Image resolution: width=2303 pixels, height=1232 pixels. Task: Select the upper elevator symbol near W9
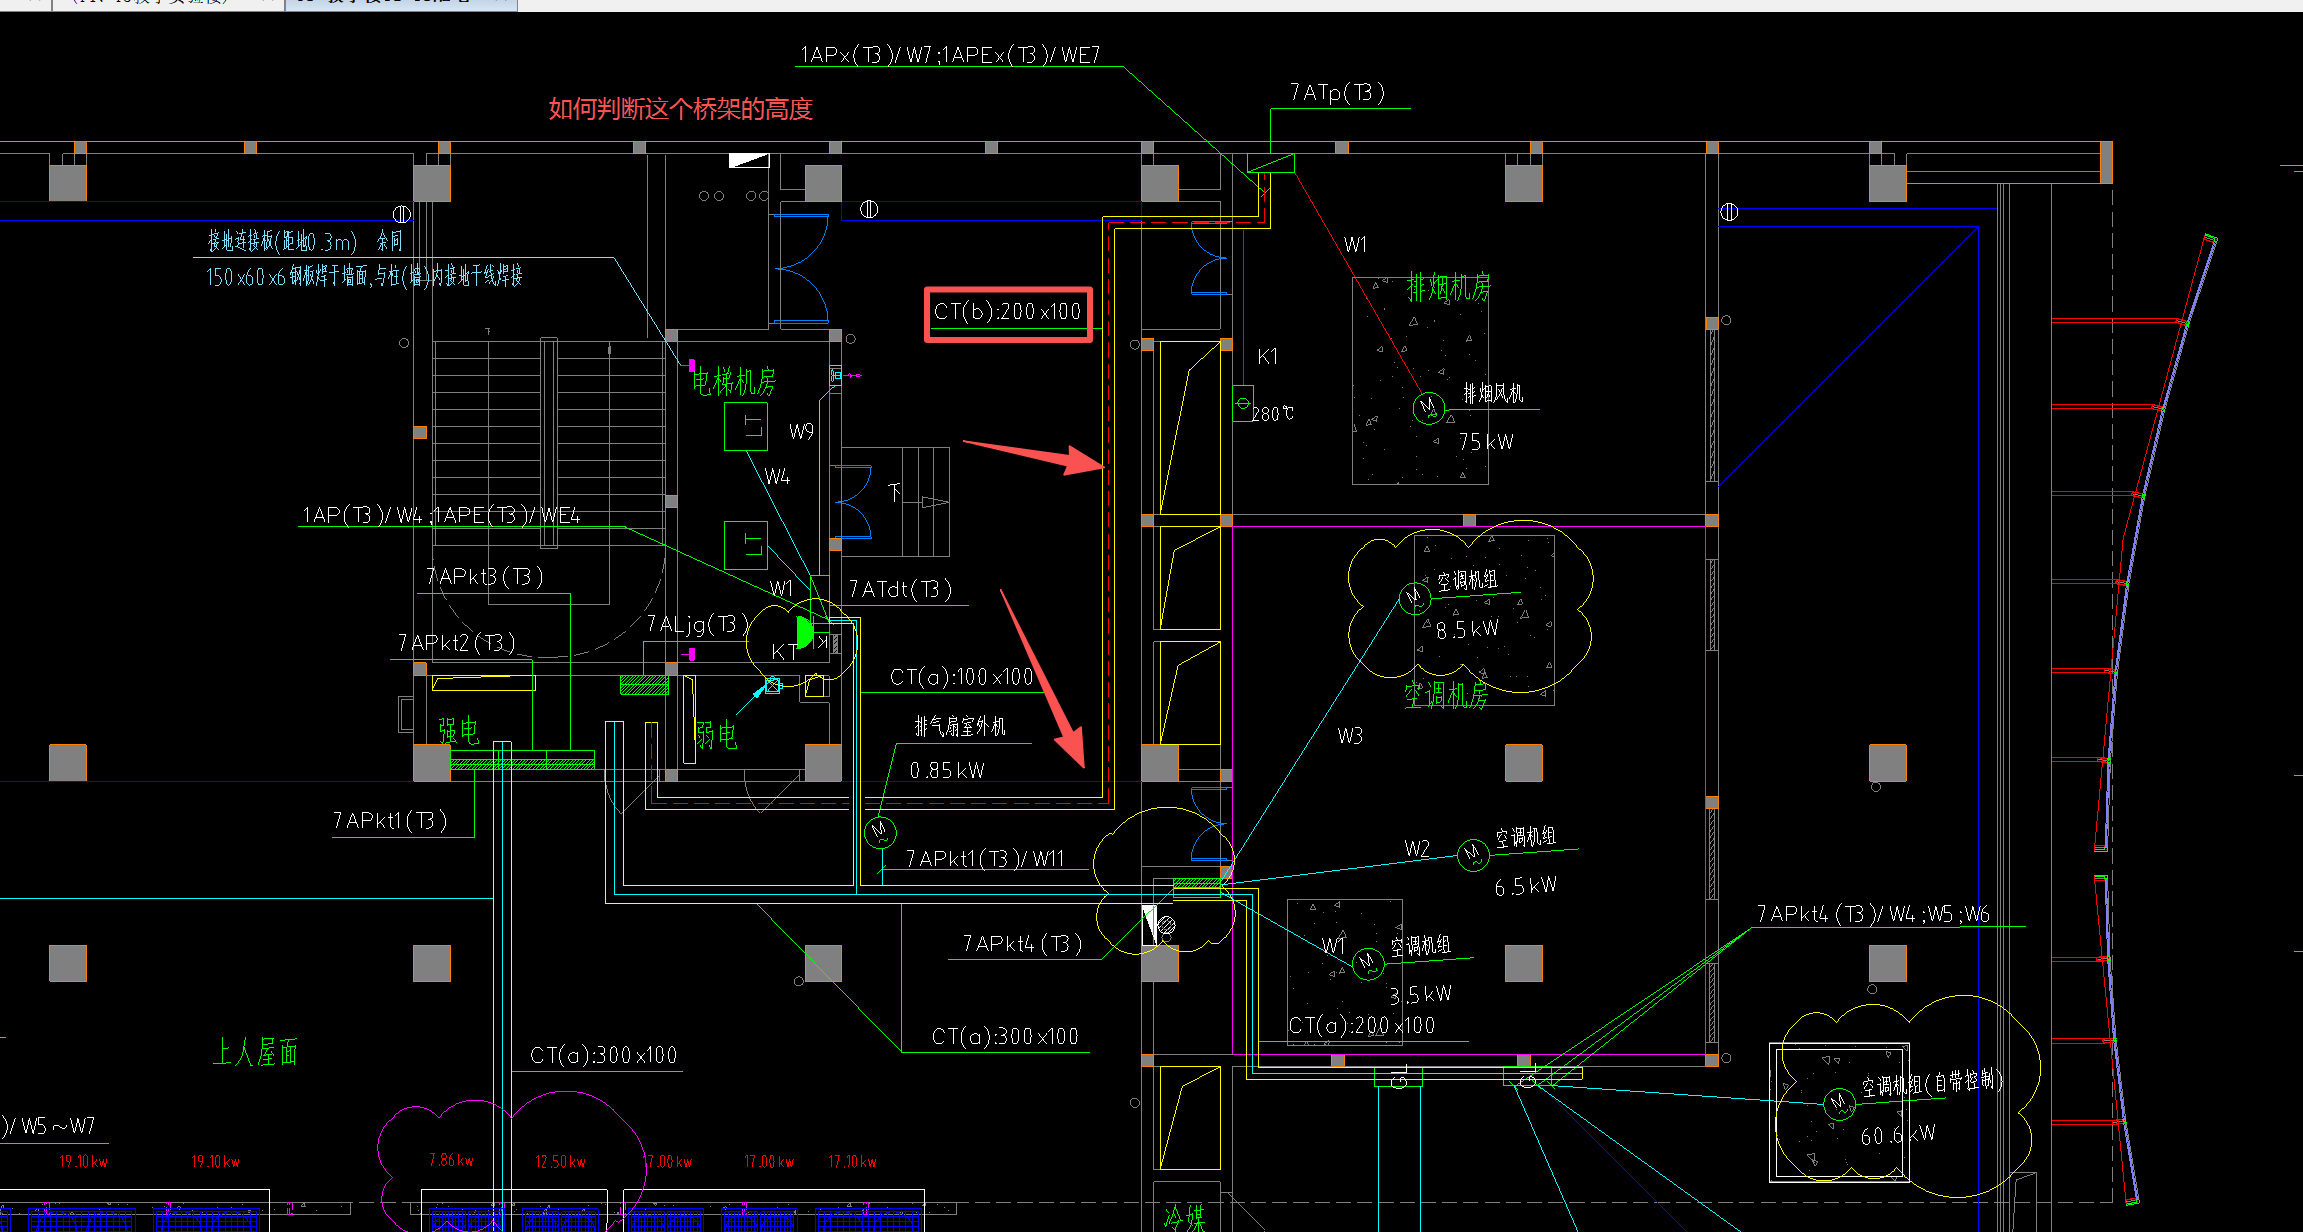pyautogui.click(x=746, y=427)
